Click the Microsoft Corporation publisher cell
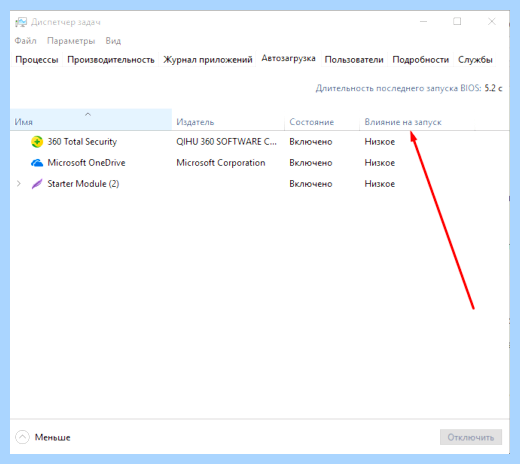Image resolution: width=520 pixels, height=464 pixels. 221,163
